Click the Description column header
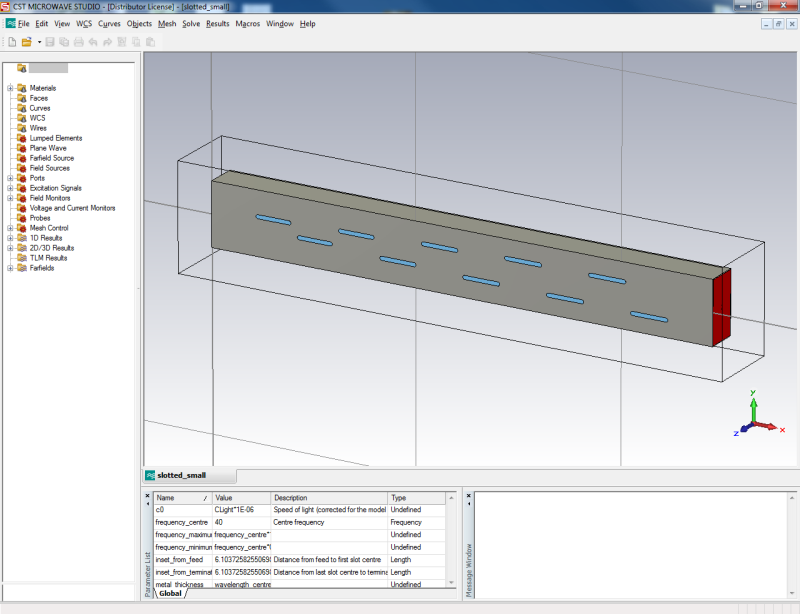 click(x=329, y=498)
